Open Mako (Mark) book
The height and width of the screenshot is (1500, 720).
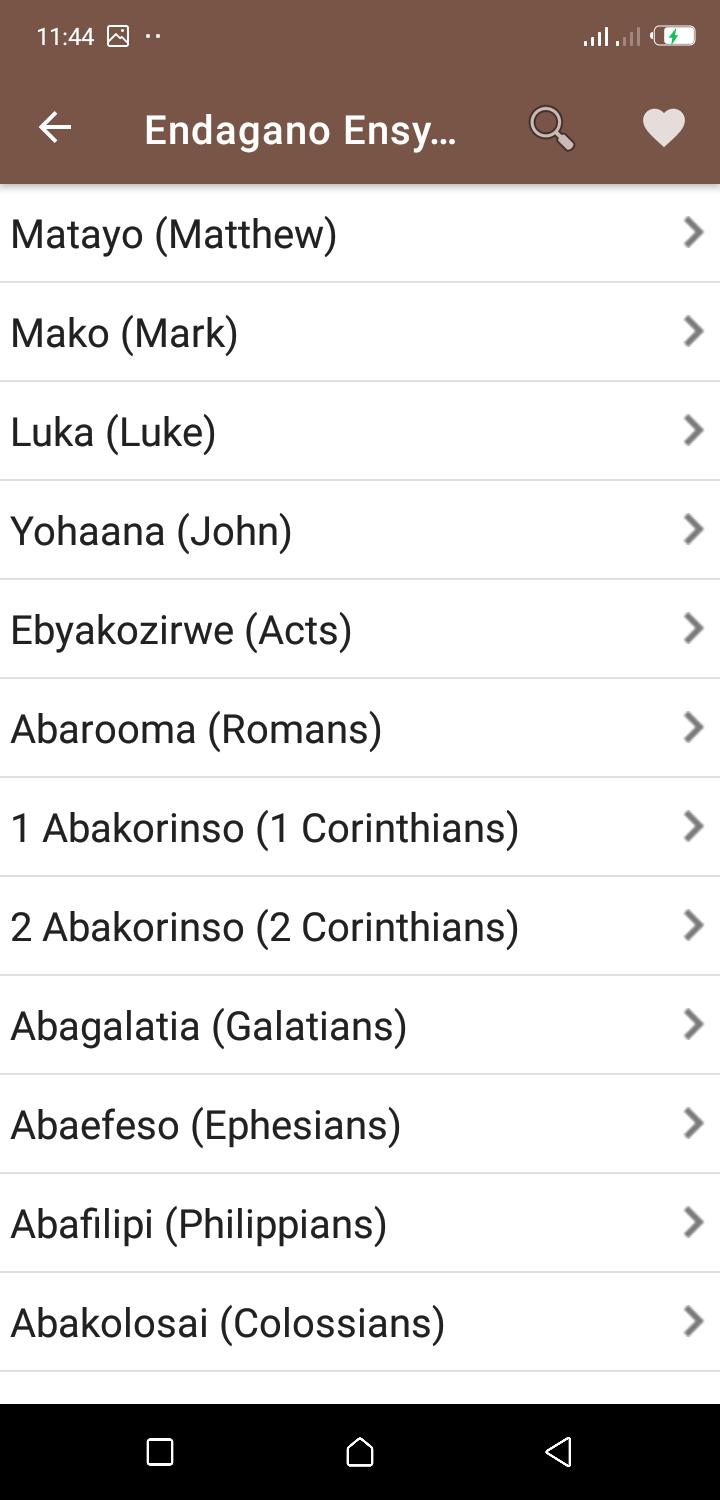pyautogui.click(x=360, y=332)
